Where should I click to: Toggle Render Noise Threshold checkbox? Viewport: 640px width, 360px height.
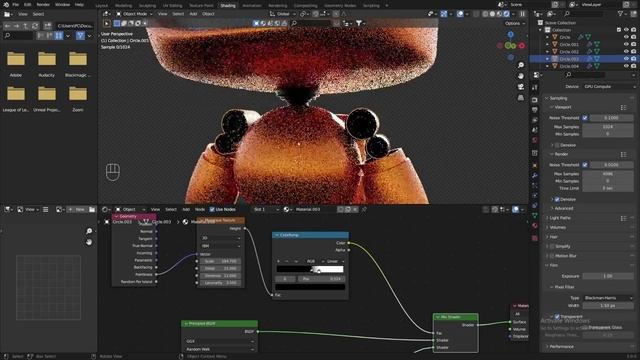(x=585, y=165)
